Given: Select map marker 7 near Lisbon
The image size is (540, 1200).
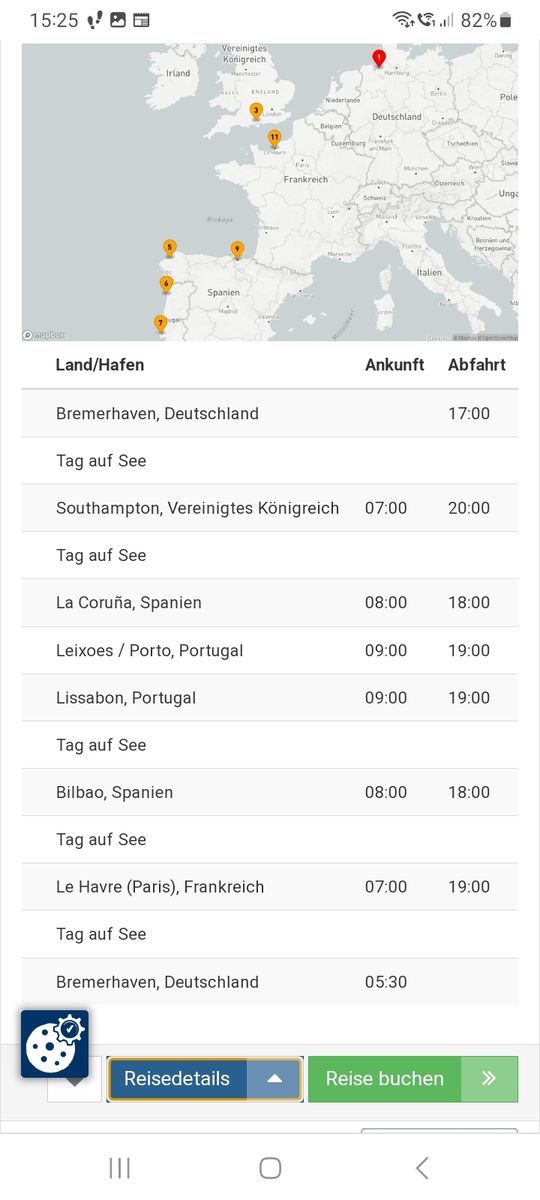Looking at the screenshot, I should pyautogui.click(x=160, y=323).
